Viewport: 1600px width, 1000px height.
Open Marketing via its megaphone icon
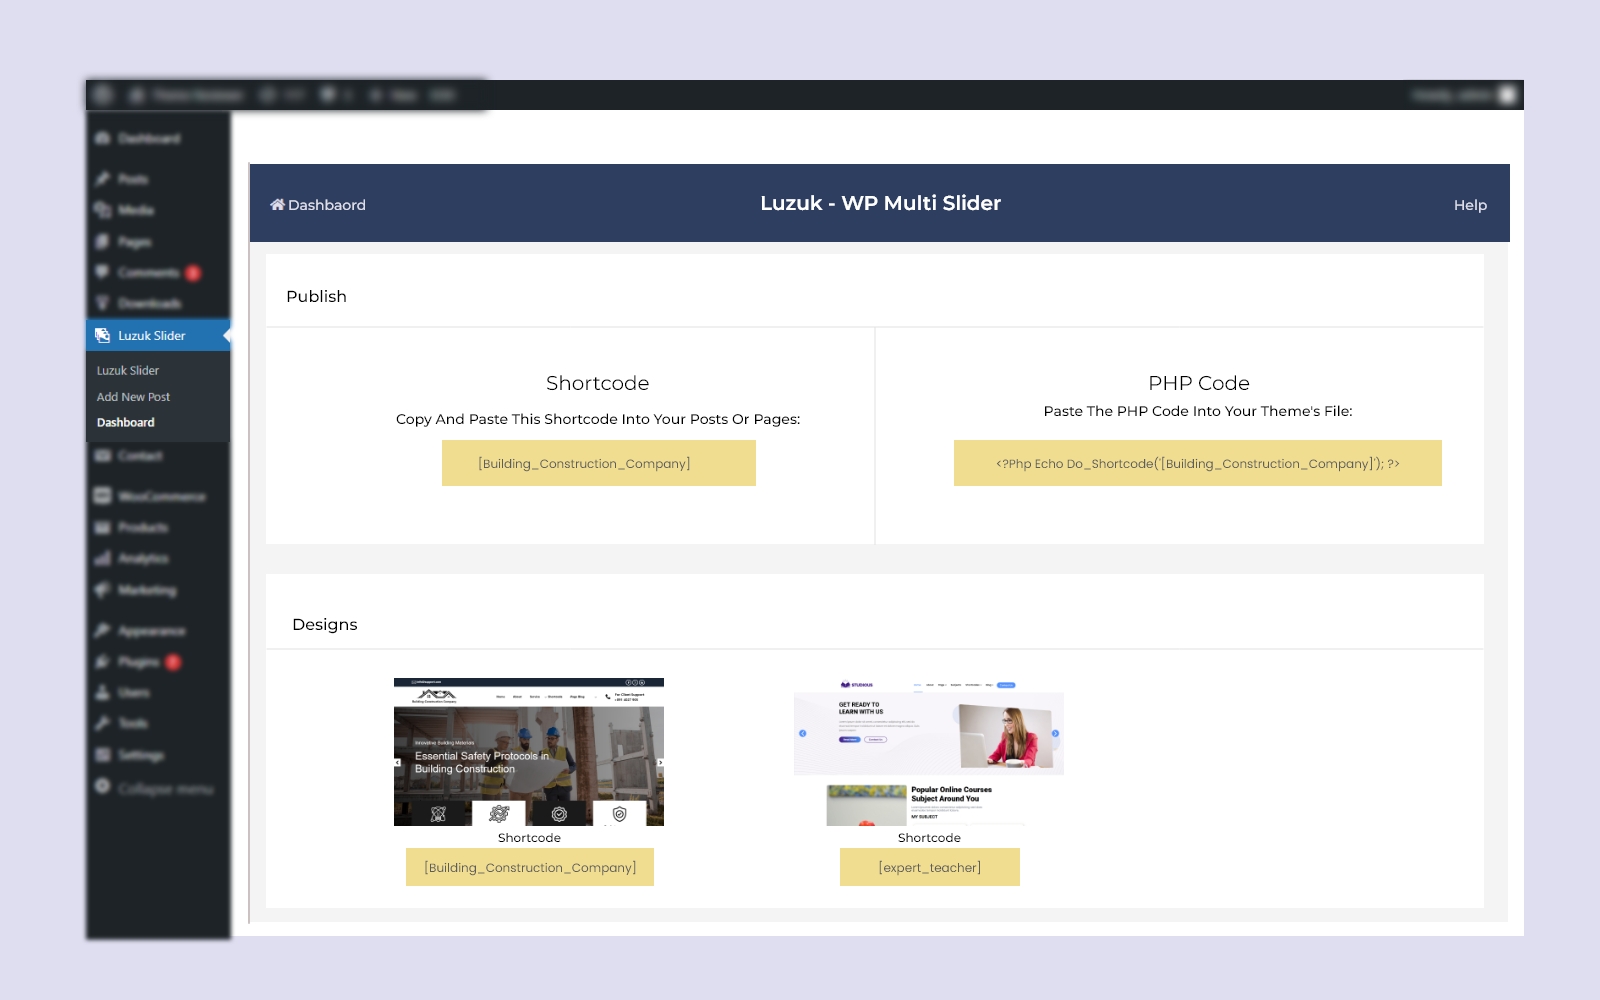tap(102, 590)
